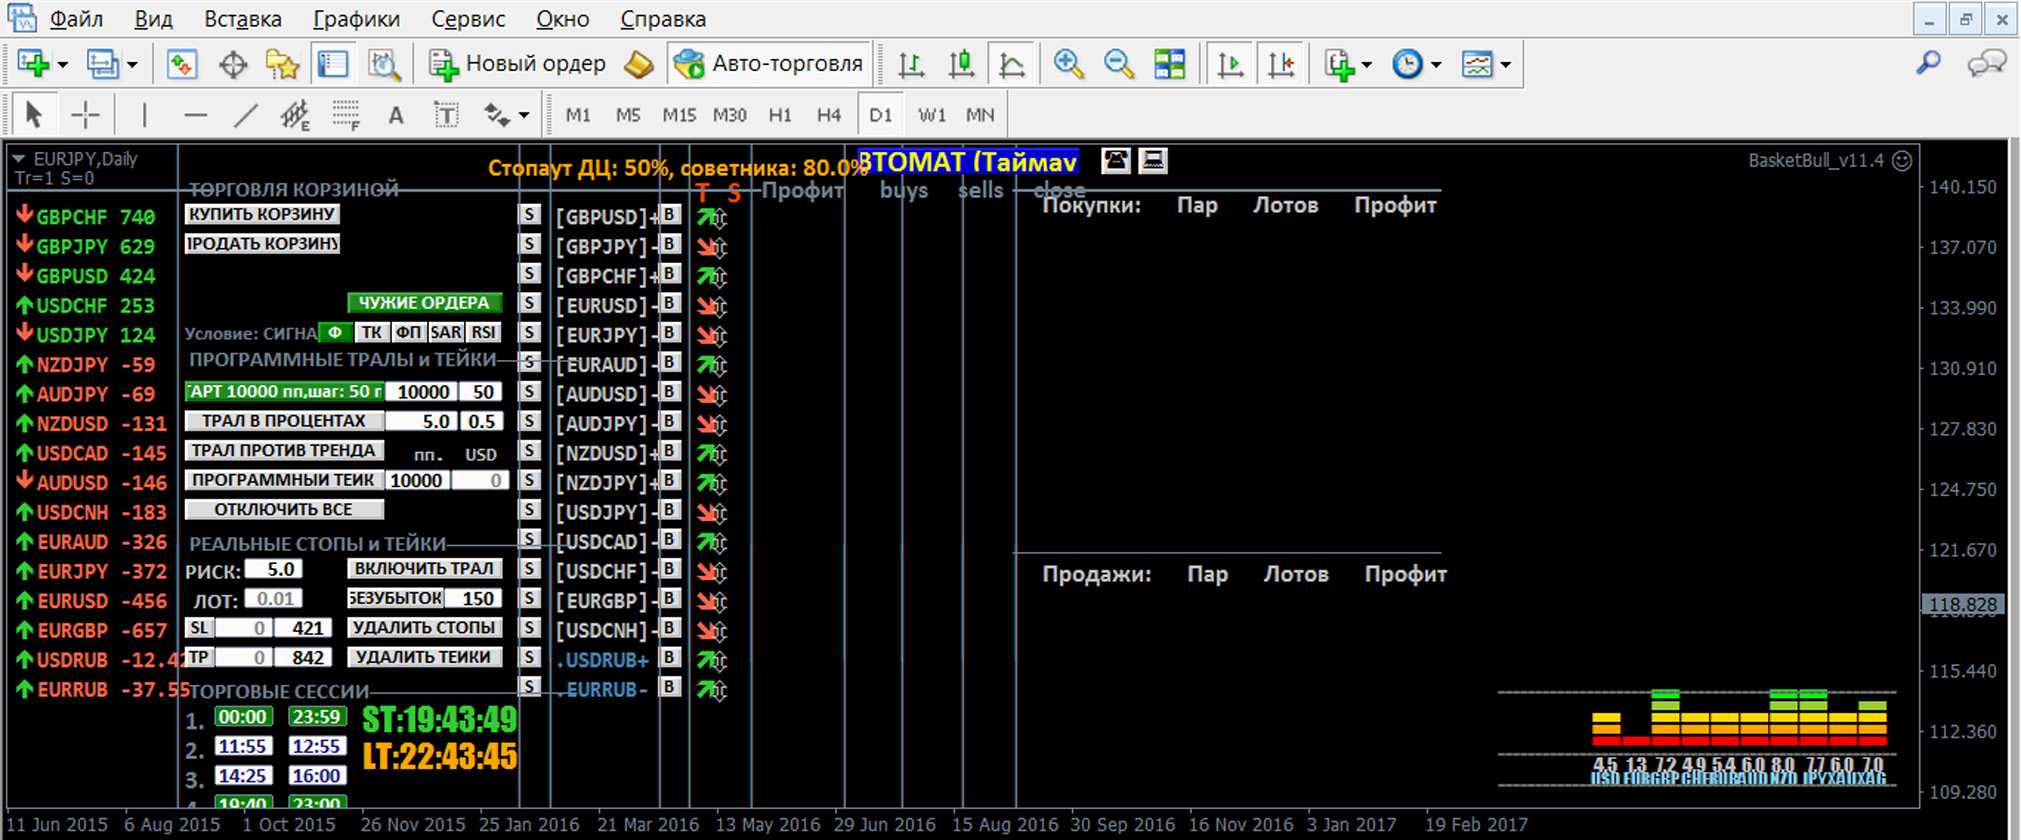Image resolution: width=2021 pixels, height=840 pixels.
Task: Open the periodicity clock dropdown arrow
Action: (1436, 65)
